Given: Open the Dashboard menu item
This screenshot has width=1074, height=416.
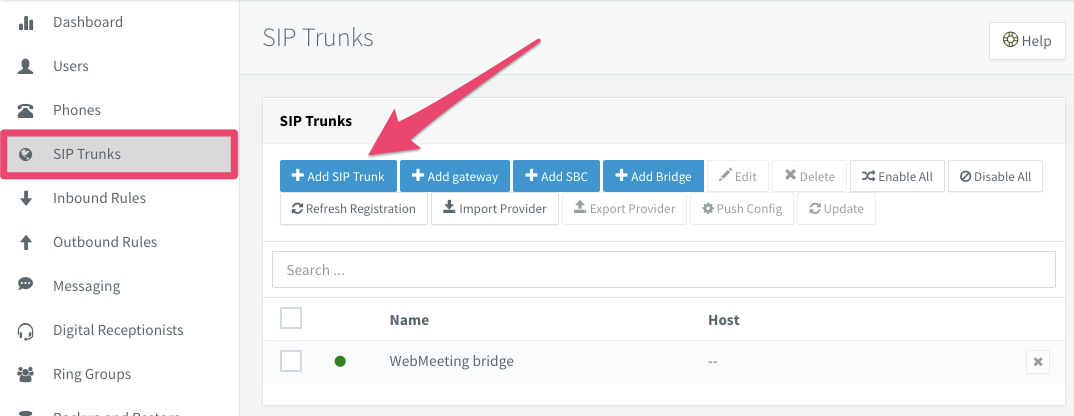Looking at the screenshot, I should pyautogui.click(x=88, y=22).
